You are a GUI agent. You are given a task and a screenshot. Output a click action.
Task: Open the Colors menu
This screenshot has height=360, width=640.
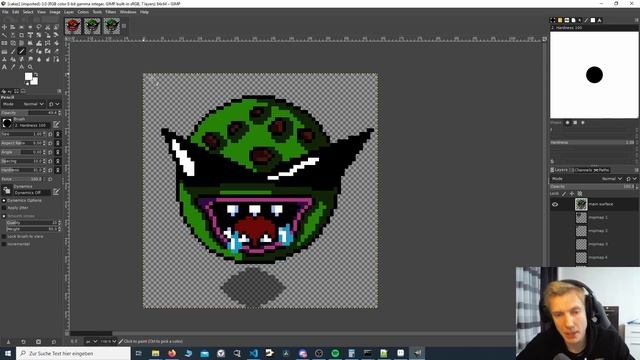(x=83, y=12)
